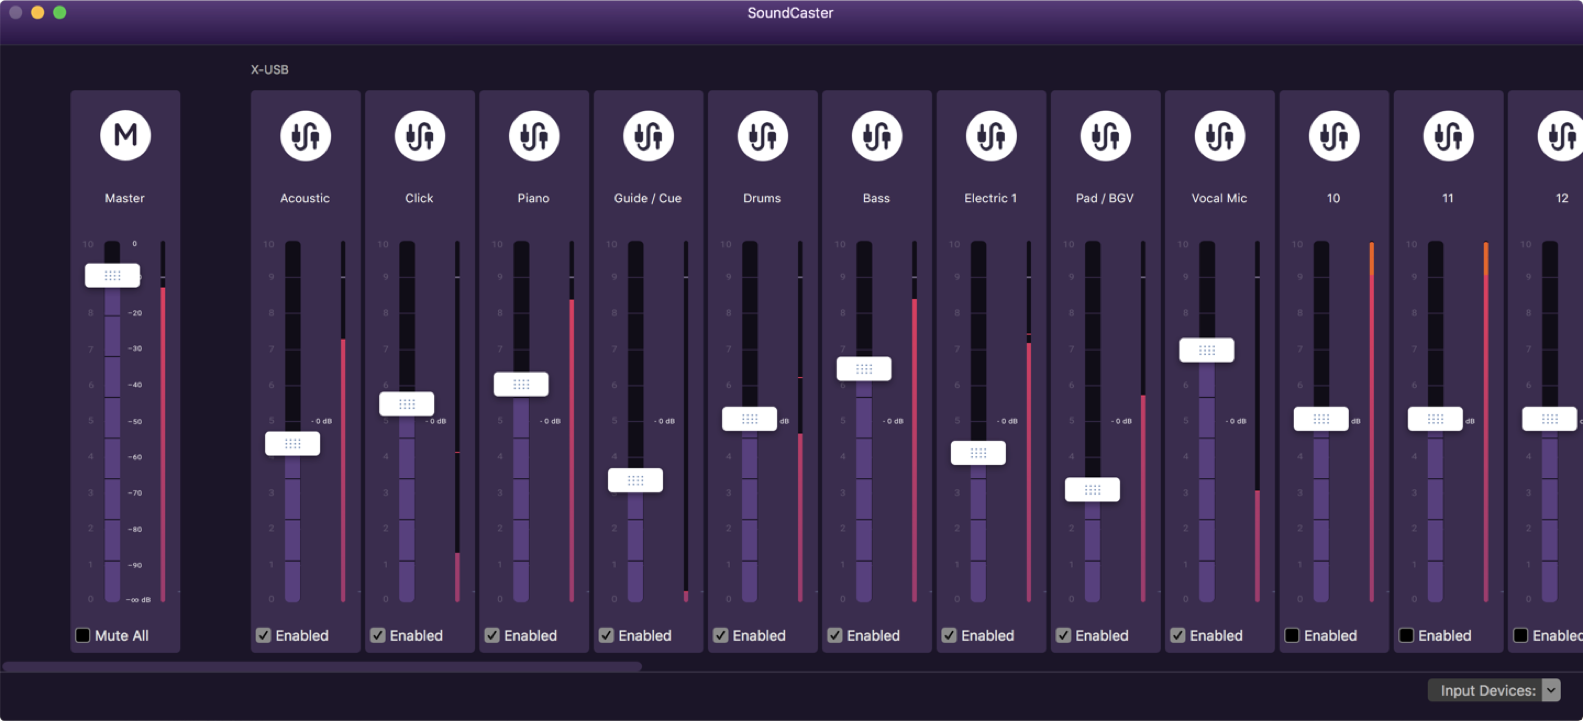1583x721 pixels.
Task: Click the Guide / Cue fader handle
Action: 635,480
